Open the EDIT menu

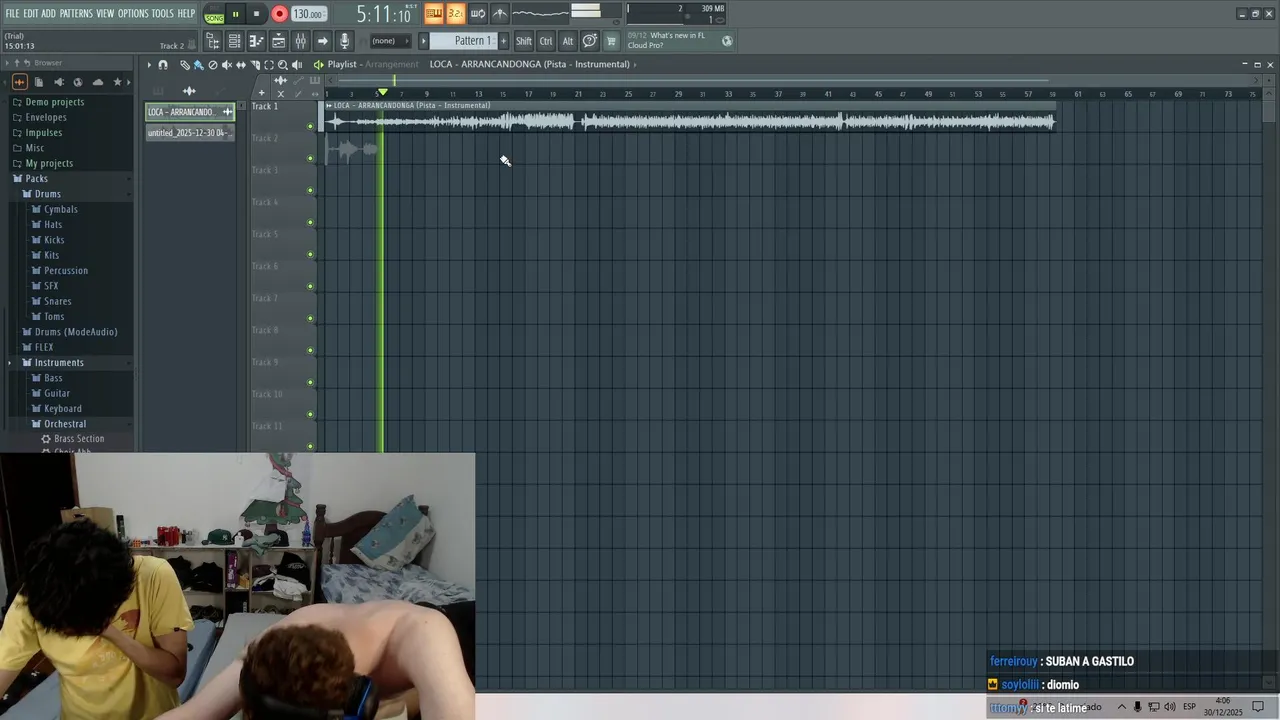tap(31, 14)
